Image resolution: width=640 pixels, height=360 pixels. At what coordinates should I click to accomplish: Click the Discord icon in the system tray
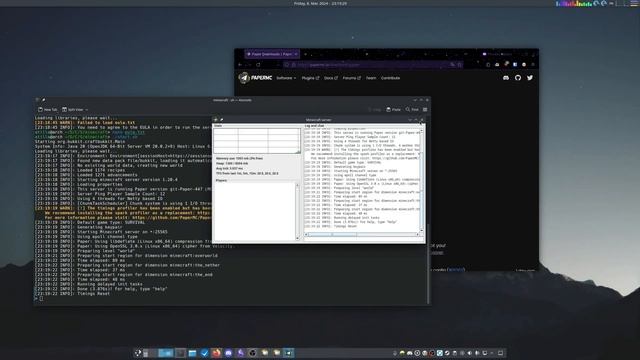point(409,353)
